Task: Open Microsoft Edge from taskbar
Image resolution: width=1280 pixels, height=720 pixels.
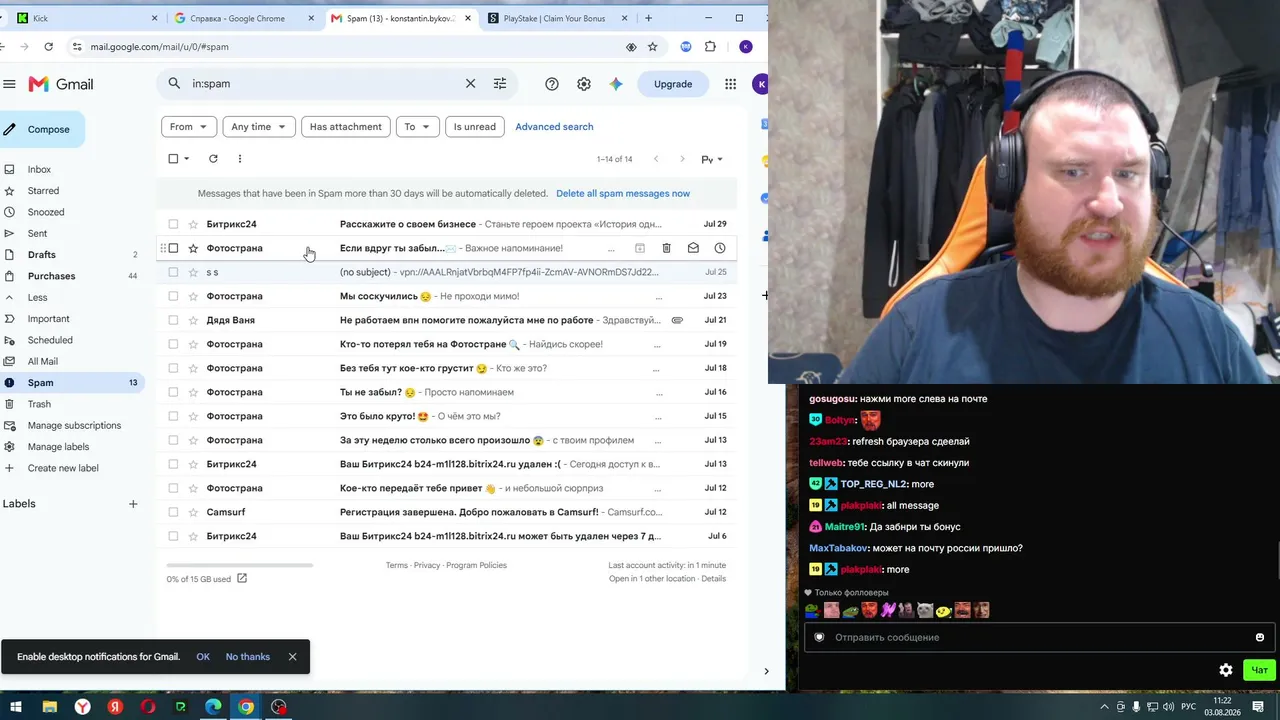Action: 213,707
